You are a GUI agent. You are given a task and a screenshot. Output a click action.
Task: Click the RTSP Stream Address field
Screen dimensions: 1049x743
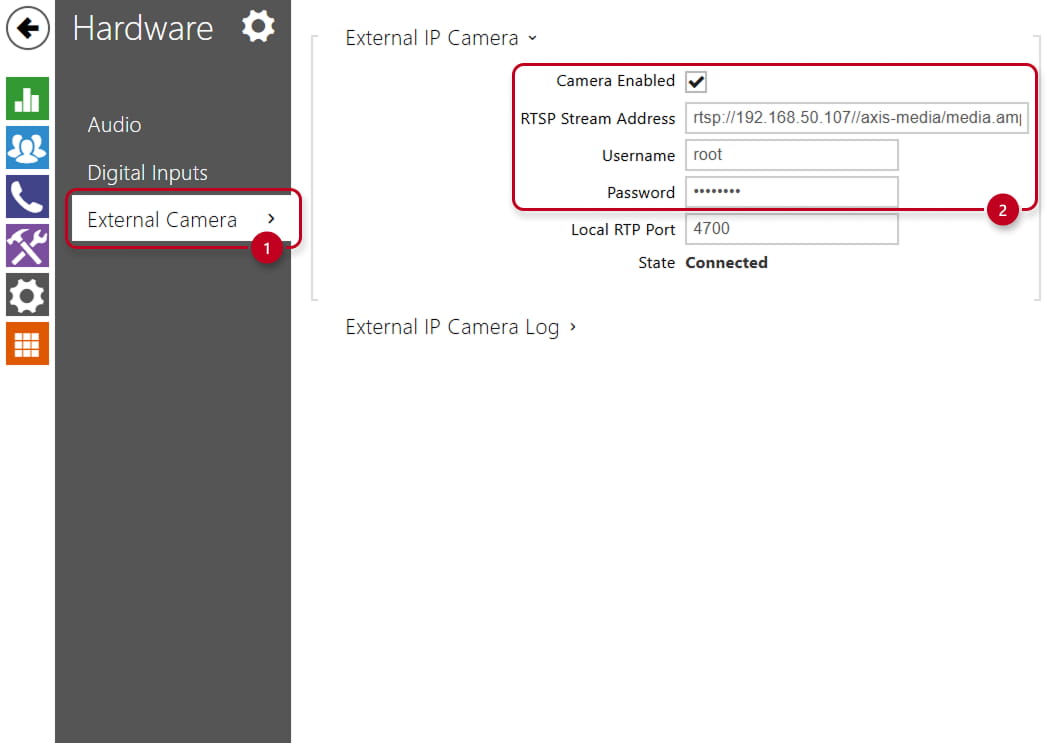856,118
